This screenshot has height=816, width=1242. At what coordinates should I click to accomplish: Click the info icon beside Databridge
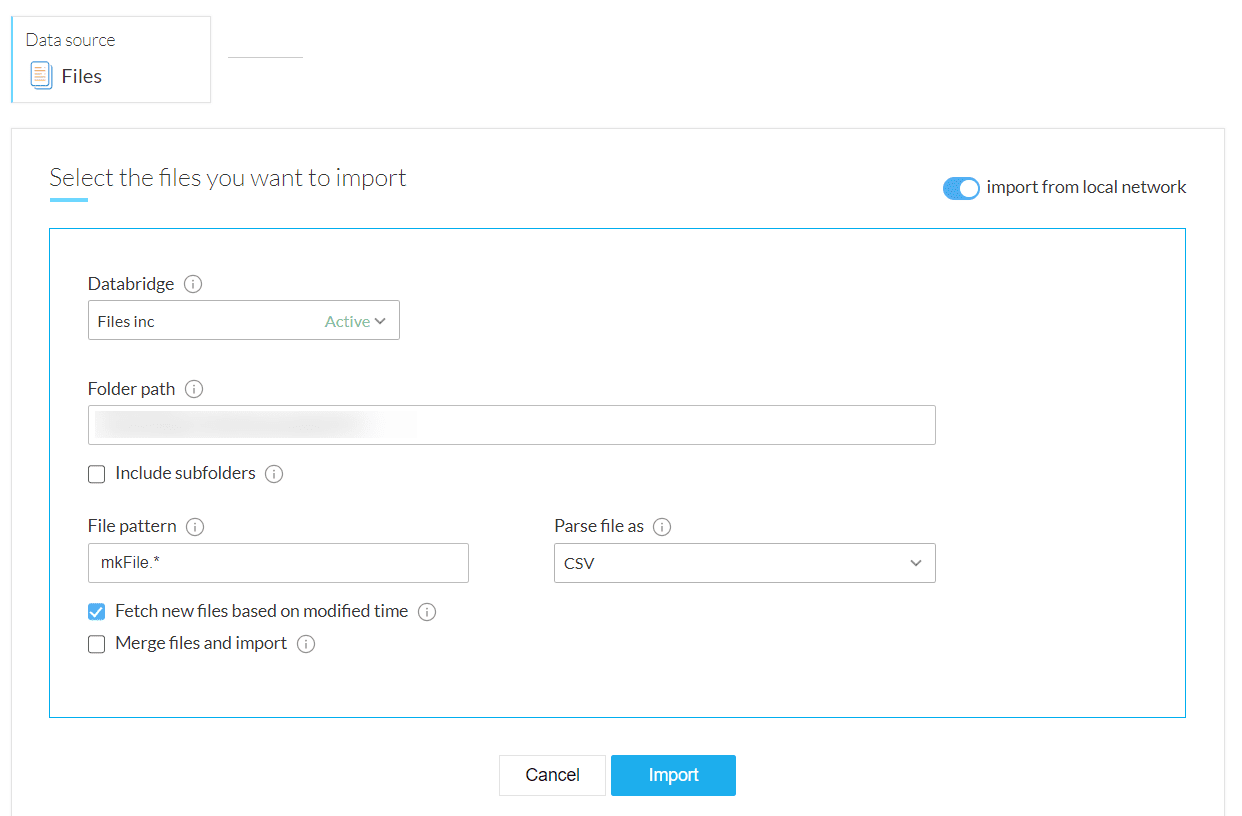coord(193,284)
